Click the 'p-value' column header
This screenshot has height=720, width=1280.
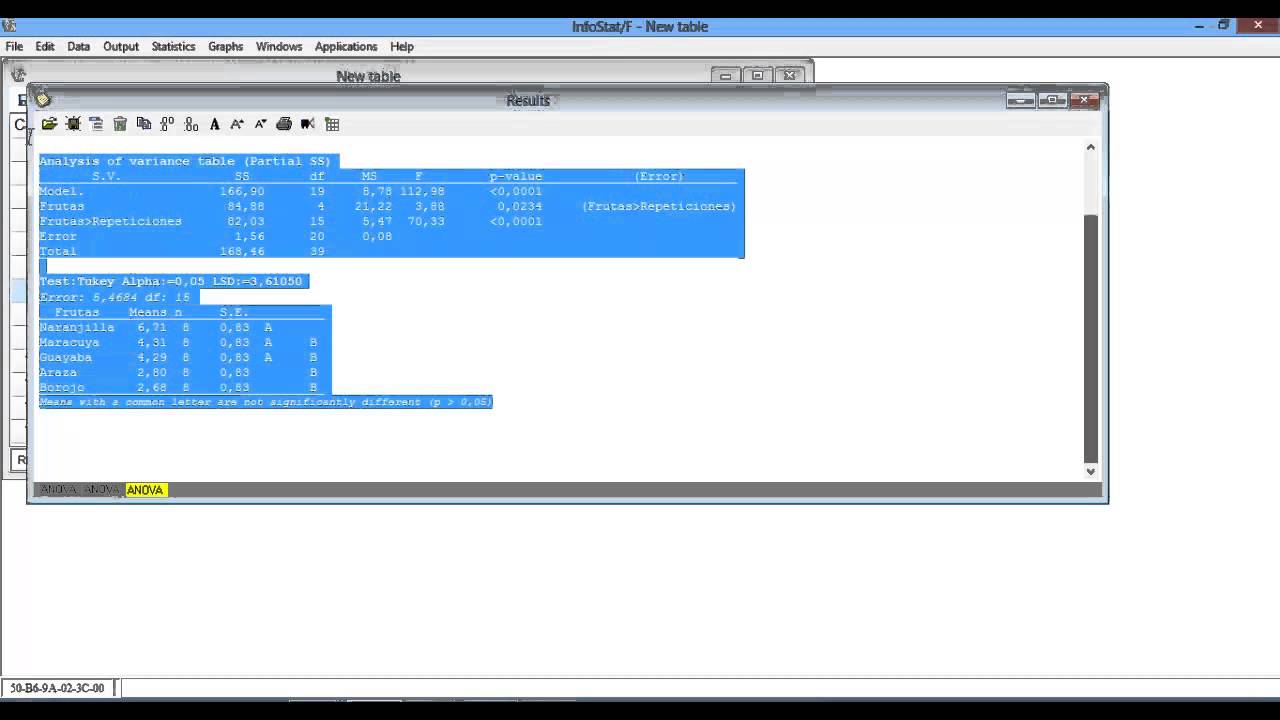(516, 176)
